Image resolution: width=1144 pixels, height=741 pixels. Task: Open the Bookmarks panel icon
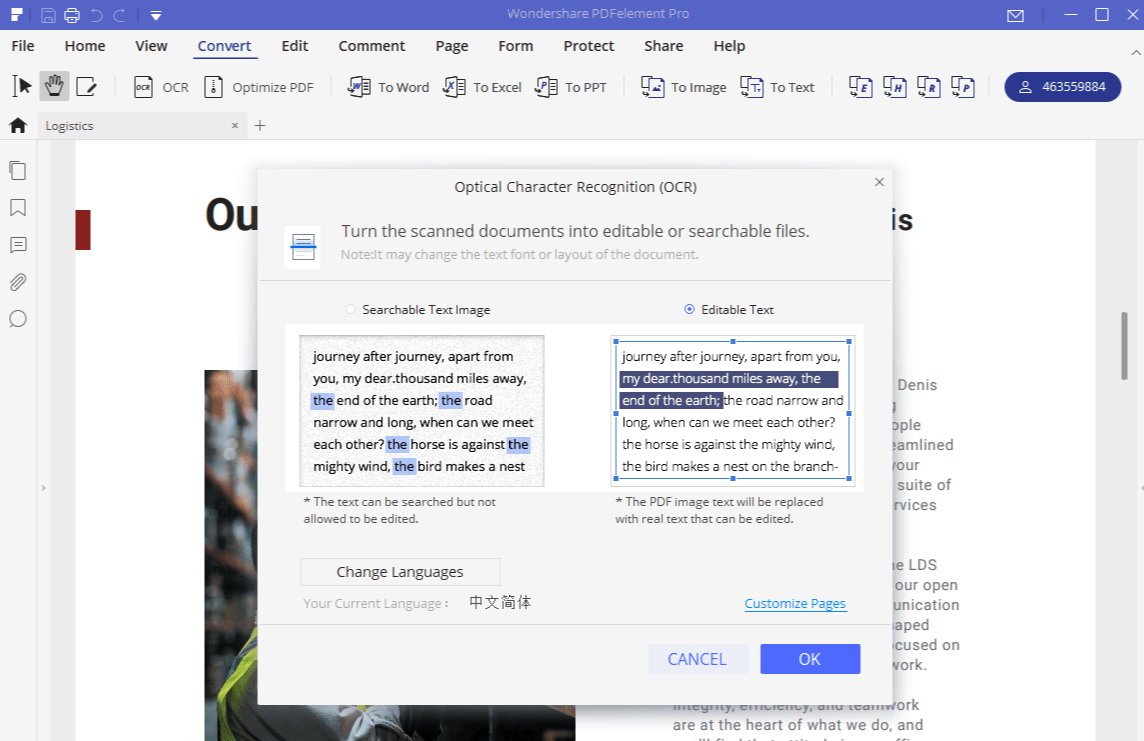[18, 208]
